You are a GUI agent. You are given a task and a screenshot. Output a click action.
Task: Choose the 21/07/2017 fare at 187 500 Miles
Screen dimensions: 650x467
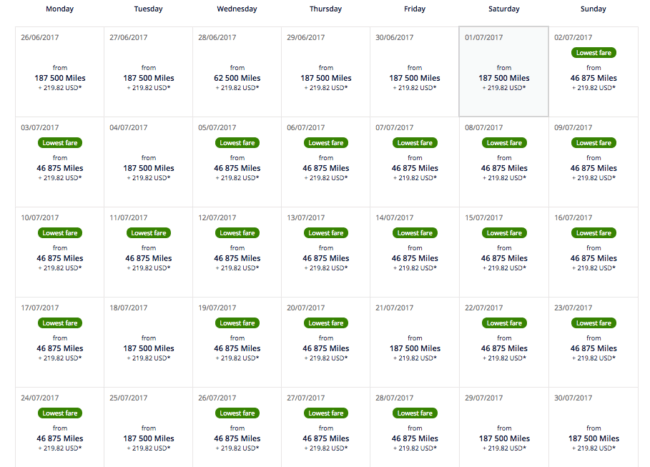[x=415, y=348]
